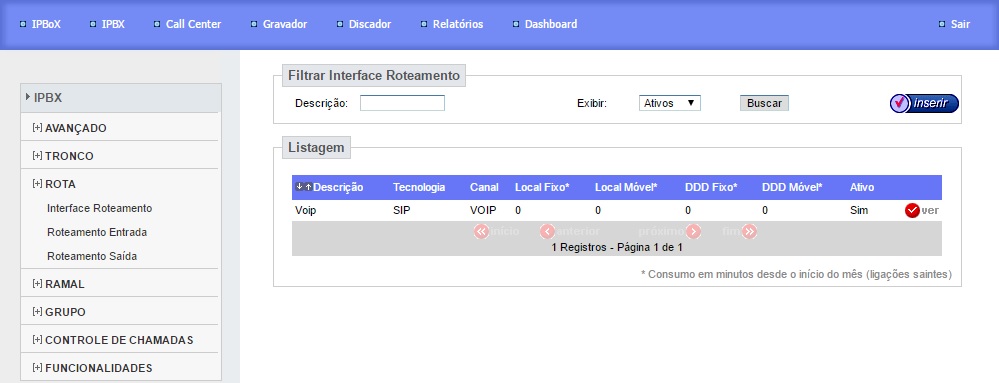This screenshot has height=383, width=999.
Task: Collapse the ROTA section
Action: tap(54, 184)
